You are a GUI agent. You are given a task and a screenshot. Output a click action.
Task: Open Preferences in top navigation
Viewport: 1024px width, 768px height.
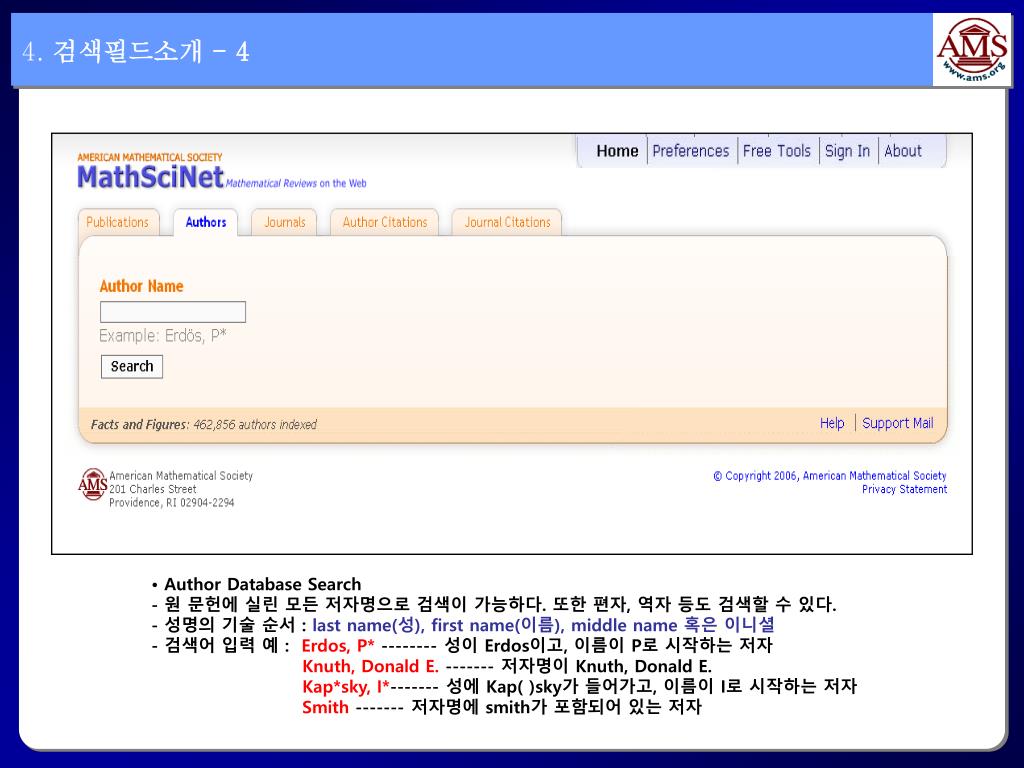point(690,151)
